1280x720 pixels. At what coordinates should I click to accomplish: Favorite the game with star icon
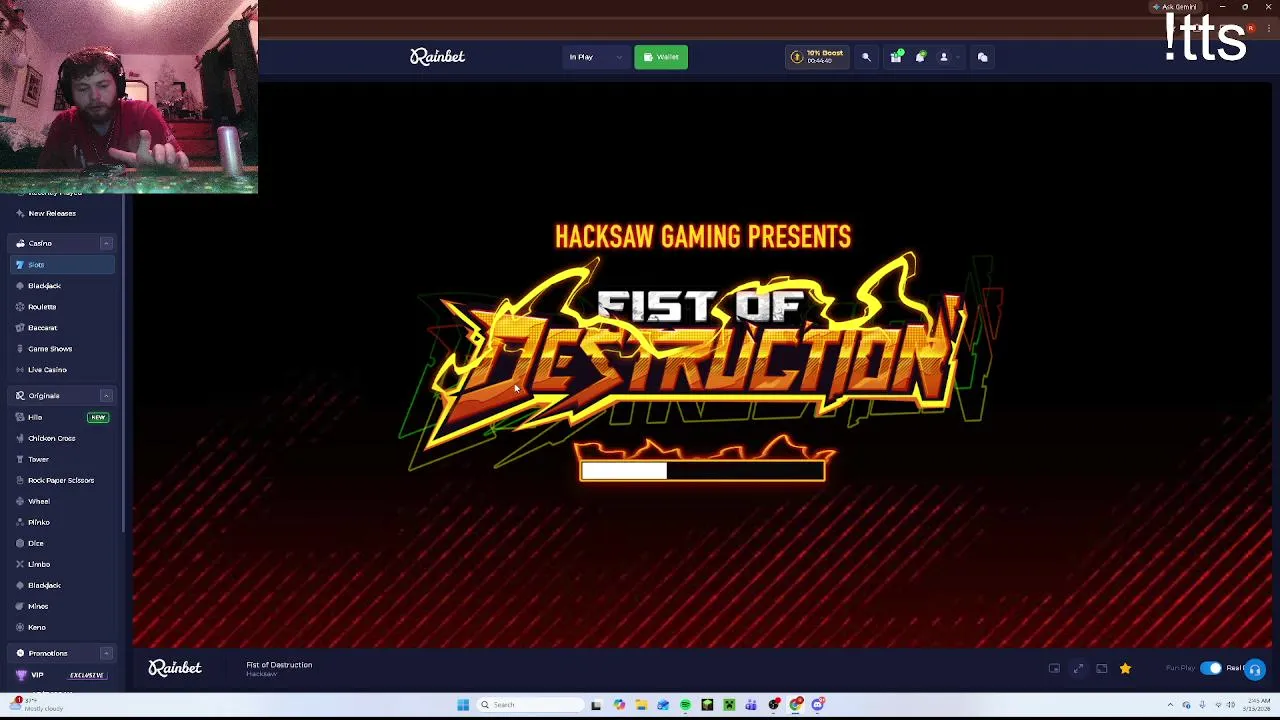pyautogui.click(x=1125, y=668)
